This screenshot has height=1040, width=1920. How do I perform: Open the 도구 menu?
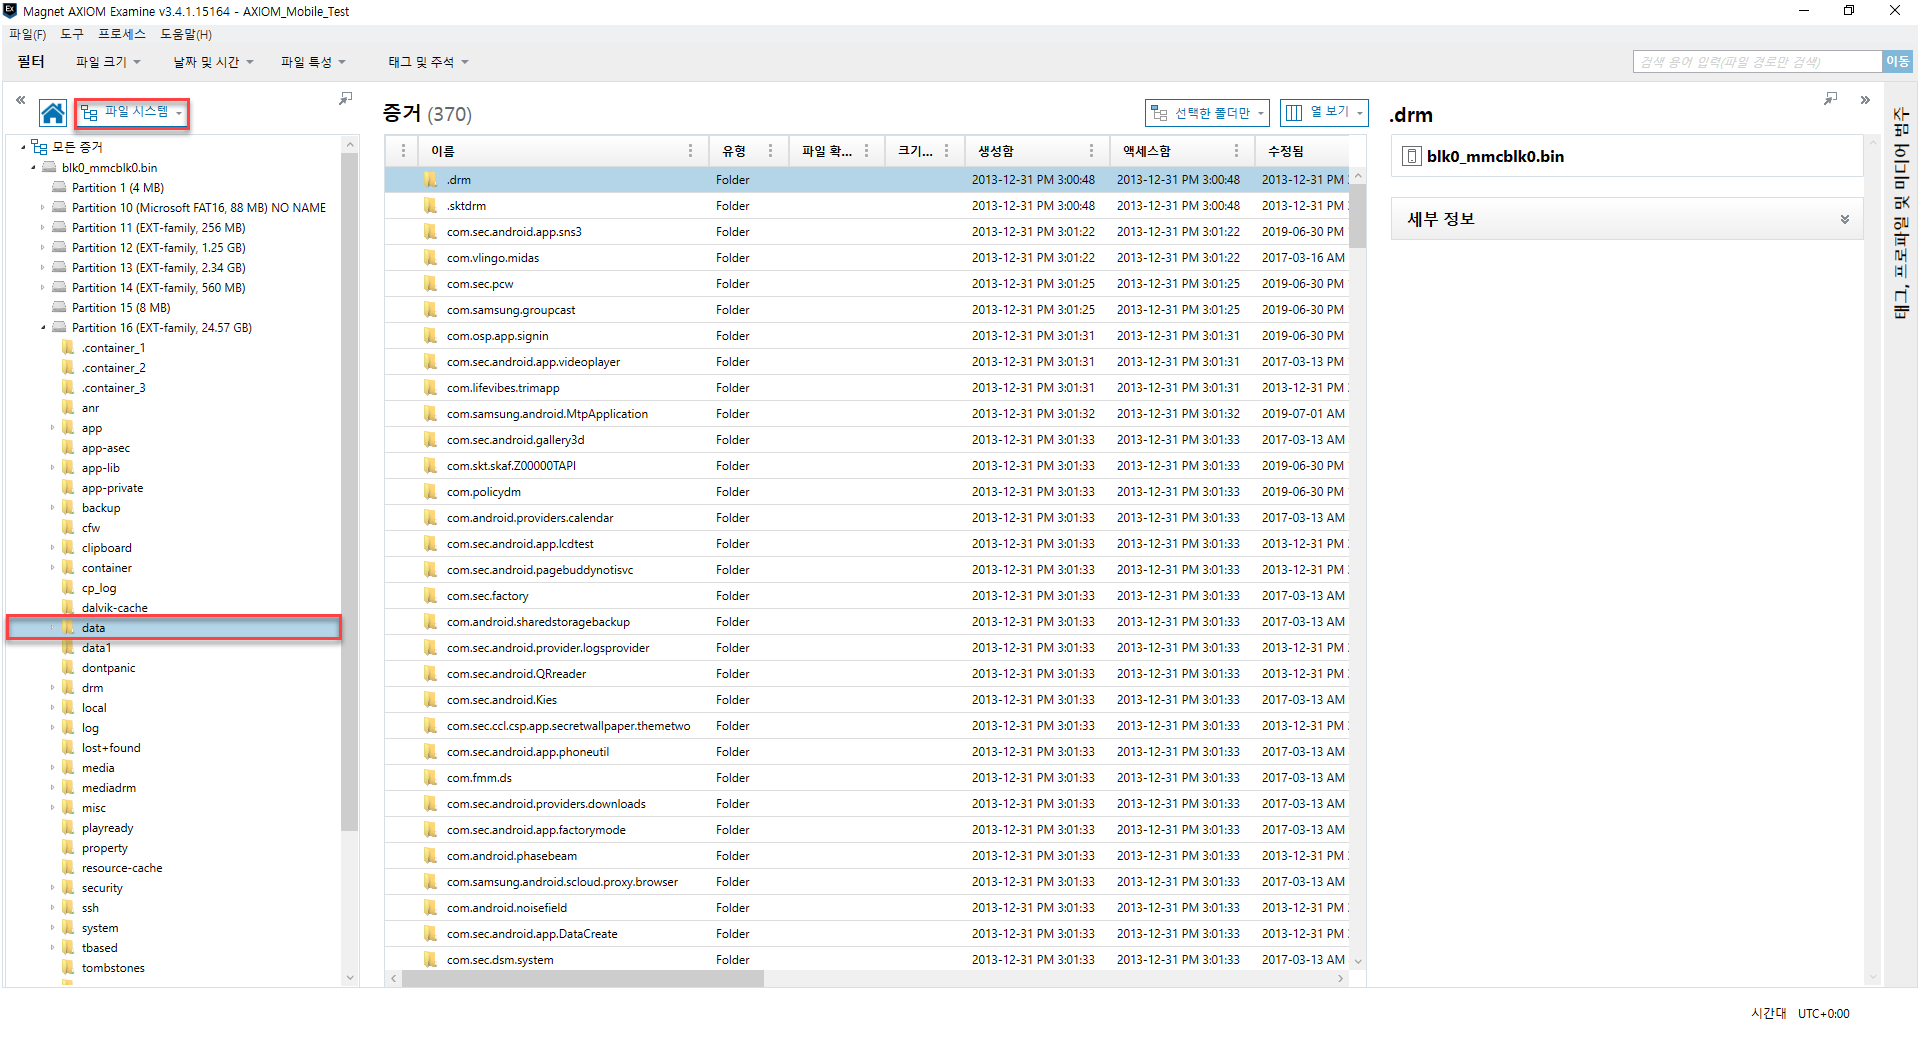(72, 34)
